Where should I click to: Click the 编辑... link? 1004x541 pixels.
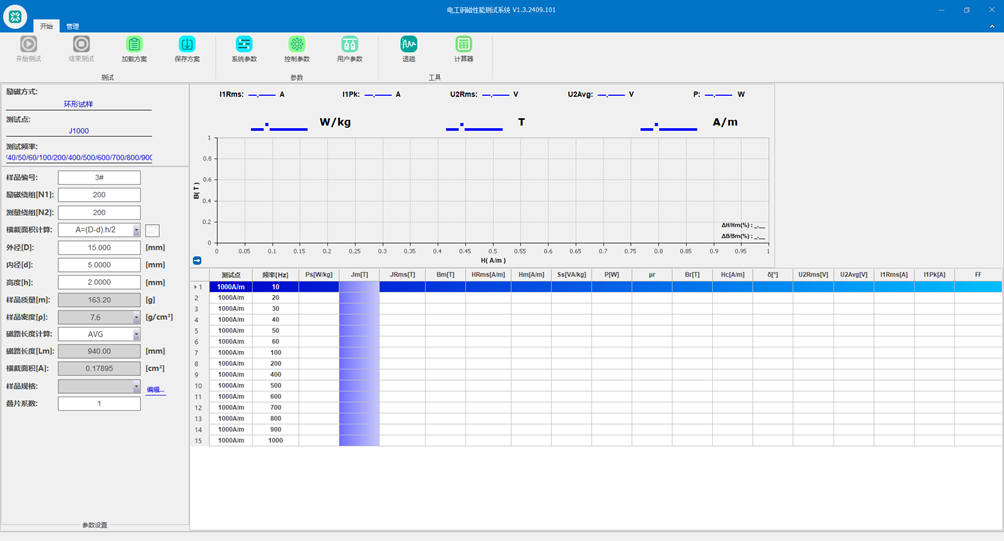coord(156,389)
